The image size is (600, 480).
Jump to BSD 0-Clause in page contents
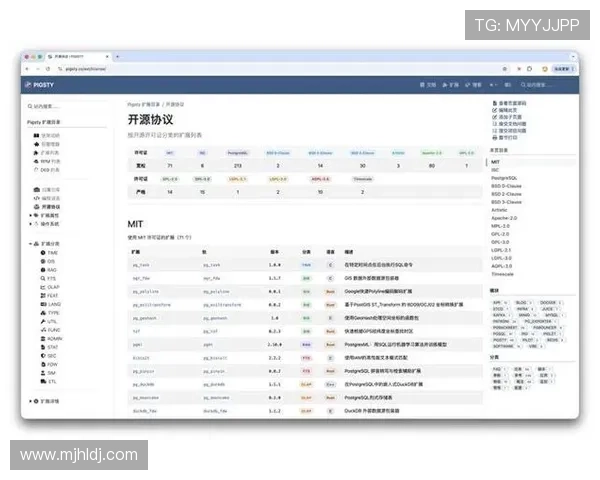506,186
